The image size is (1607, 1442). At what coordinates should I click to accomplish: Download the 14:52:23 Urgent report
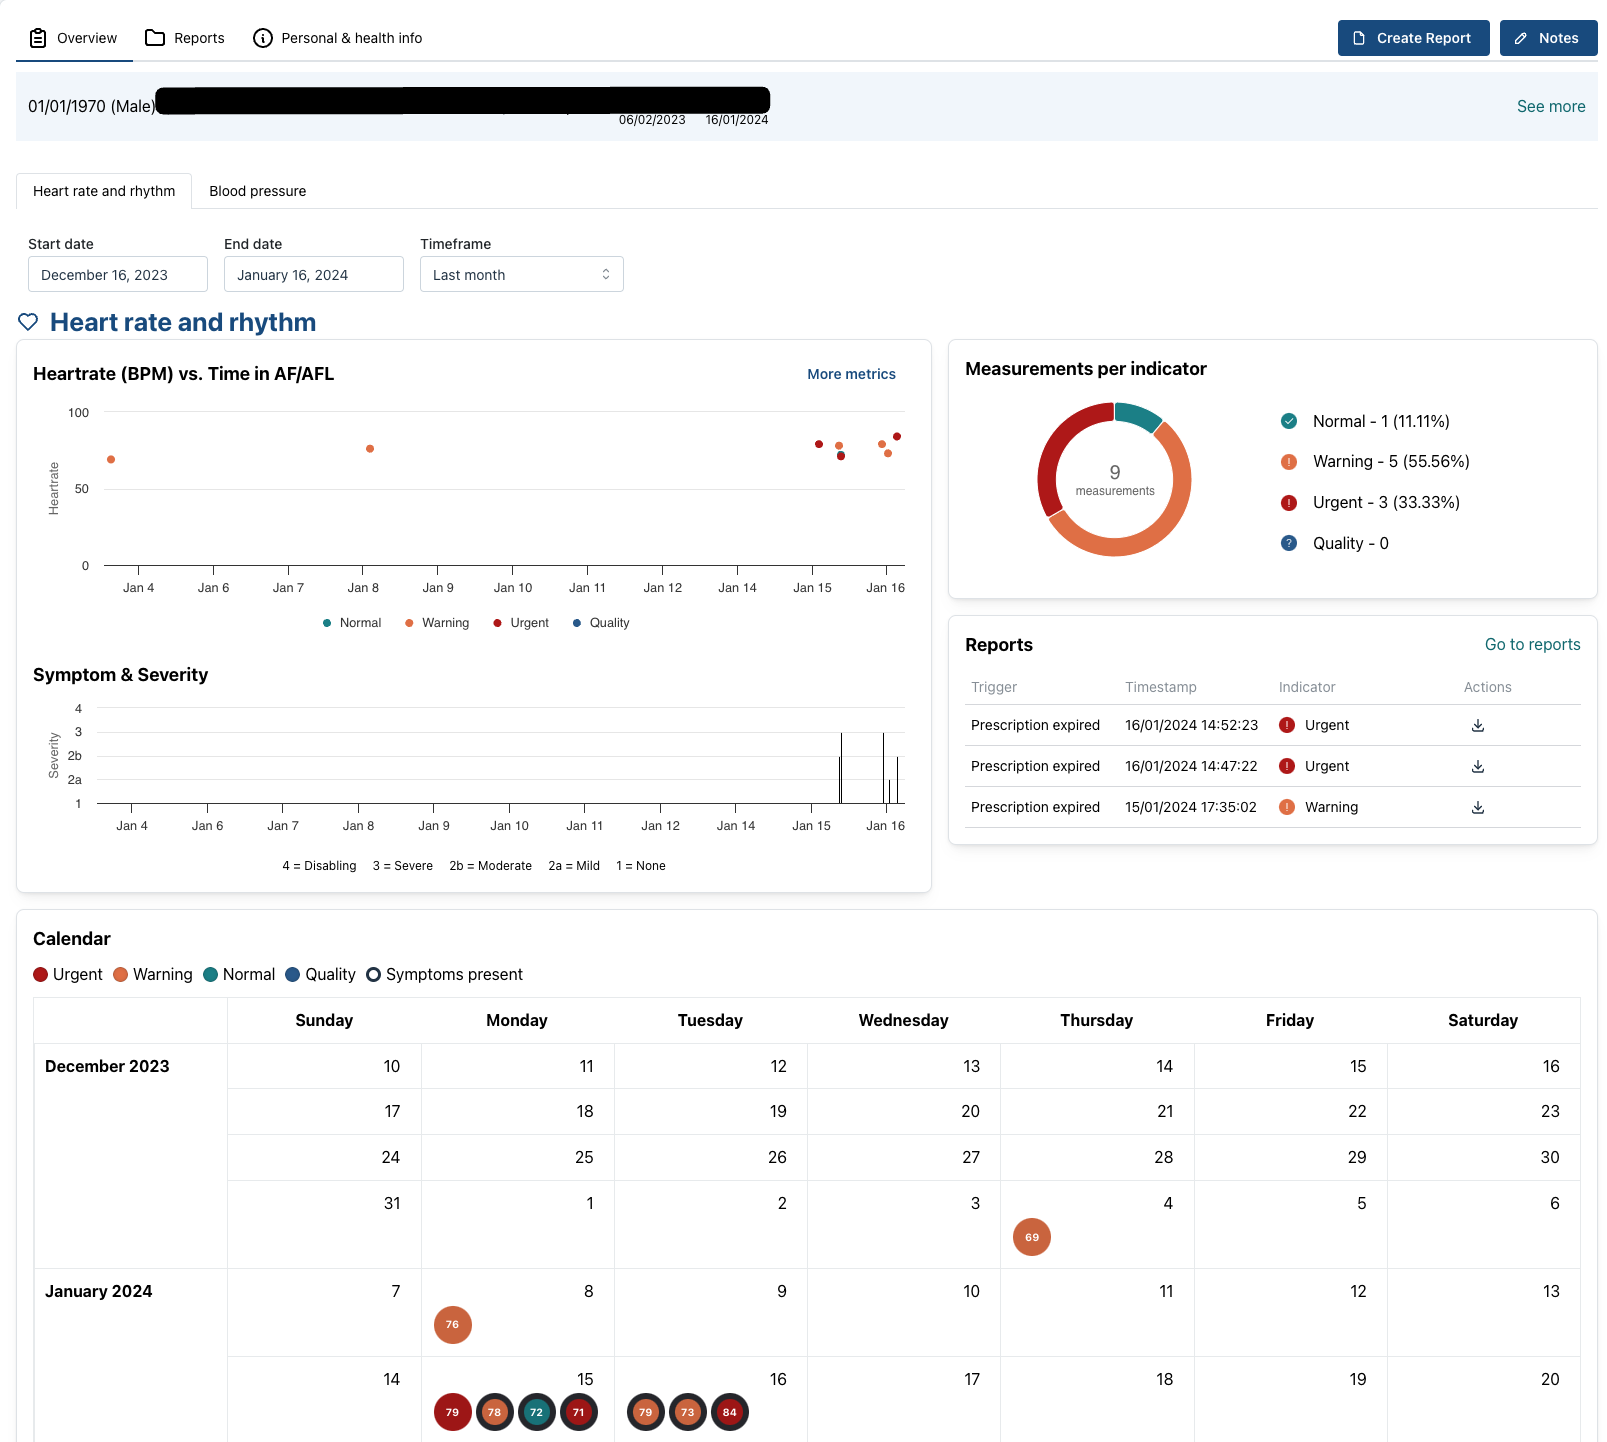pyautogui.click(x=1477, y=726)
